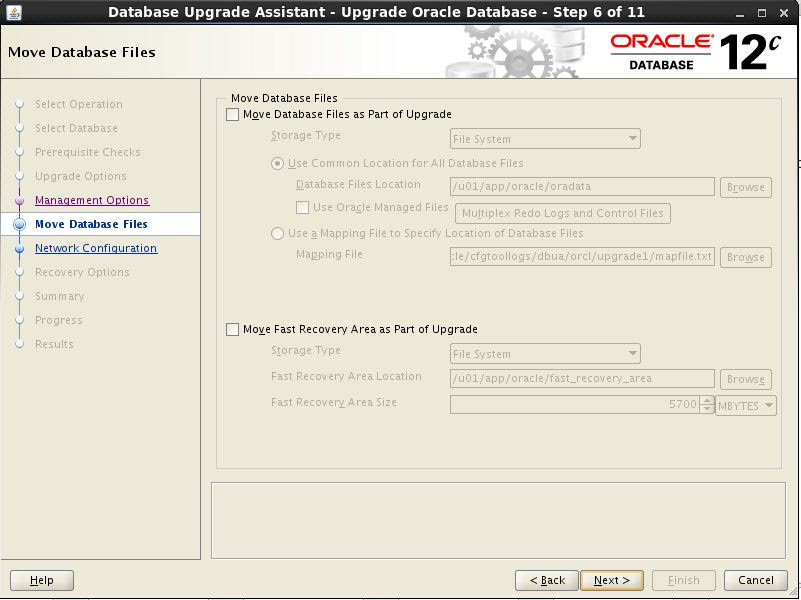This screenshot has width=801, height=600.
Task: Click the Java icon in title bar
Action: (x=14, y=12)
